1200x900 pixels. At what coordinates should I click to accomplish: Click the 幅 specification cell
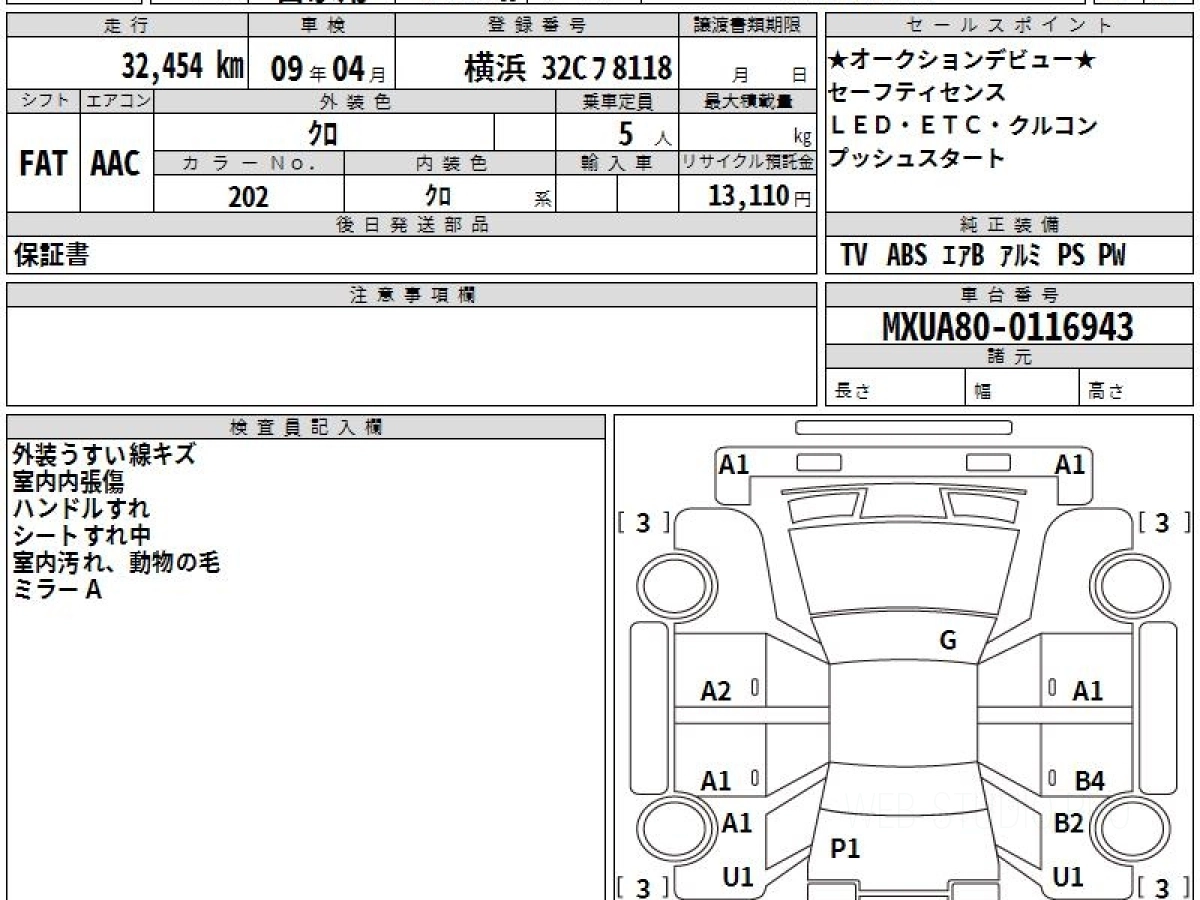coord(1022,388)
